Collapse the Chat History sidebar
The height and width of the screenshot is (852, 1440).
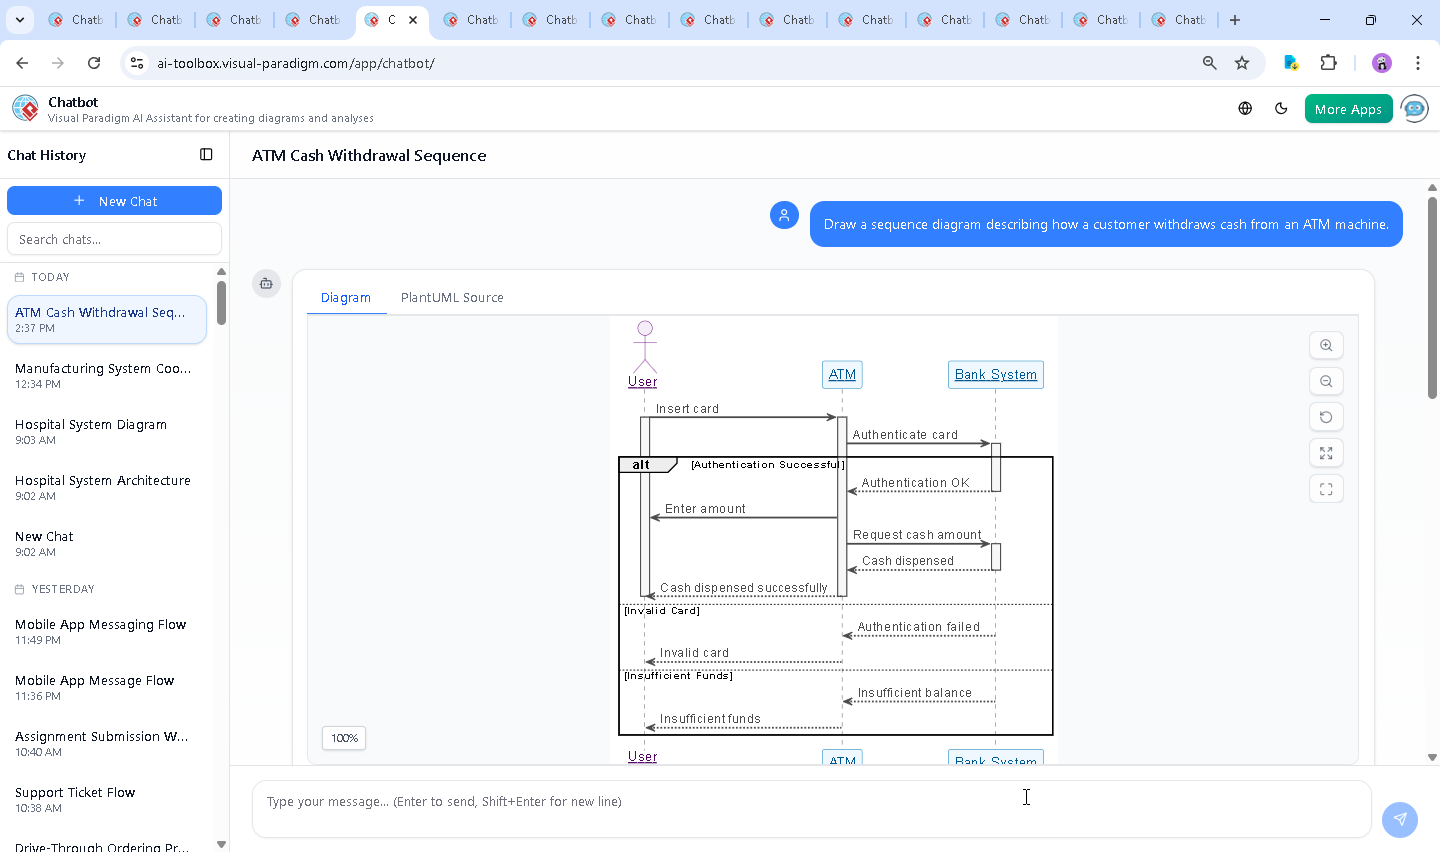point(206,154)
